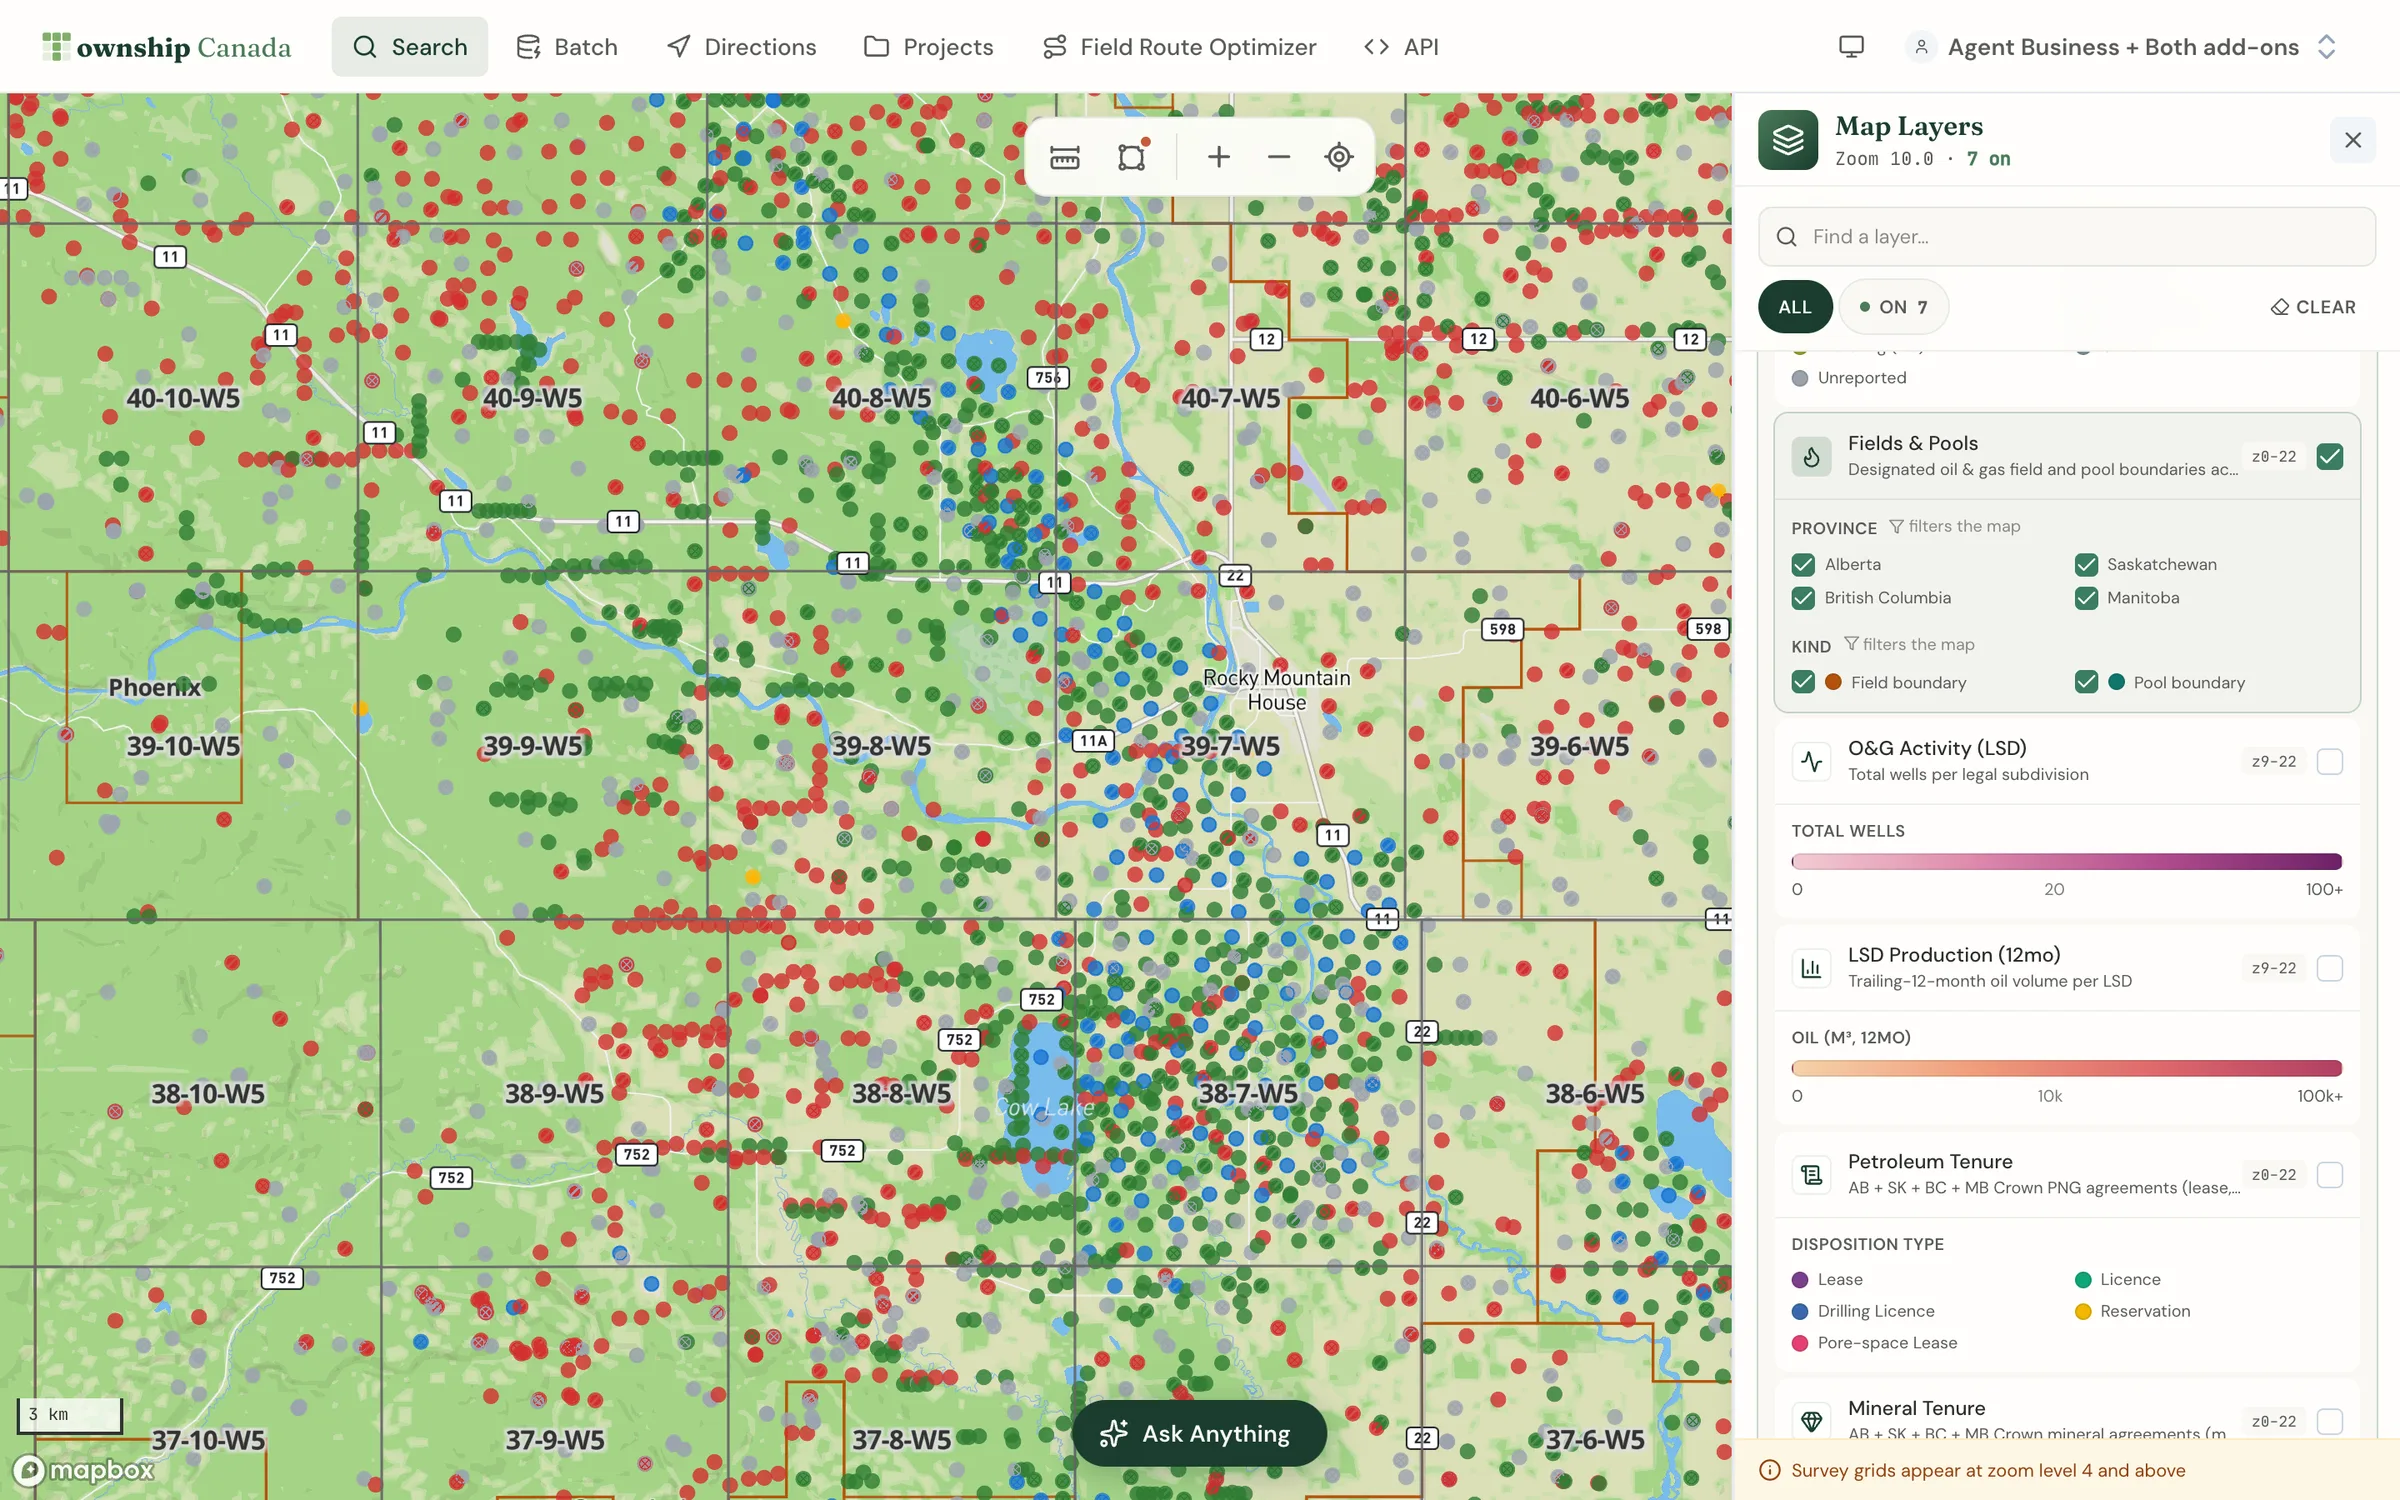The height and width of the screenshot is (1500, 2400).
Task: Toggle the Pool boundary kind checkbox
Action: [x=2086, y=682]
